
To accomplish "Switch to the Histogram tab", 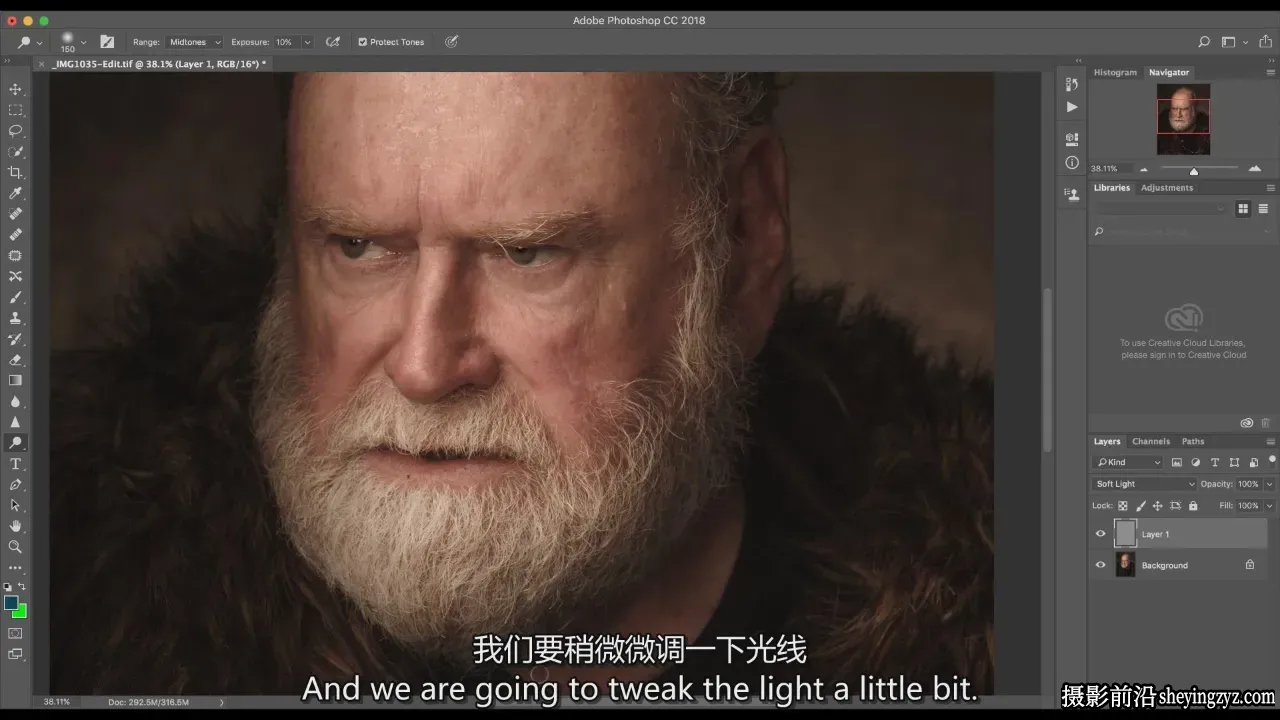I will point(1115,72).
